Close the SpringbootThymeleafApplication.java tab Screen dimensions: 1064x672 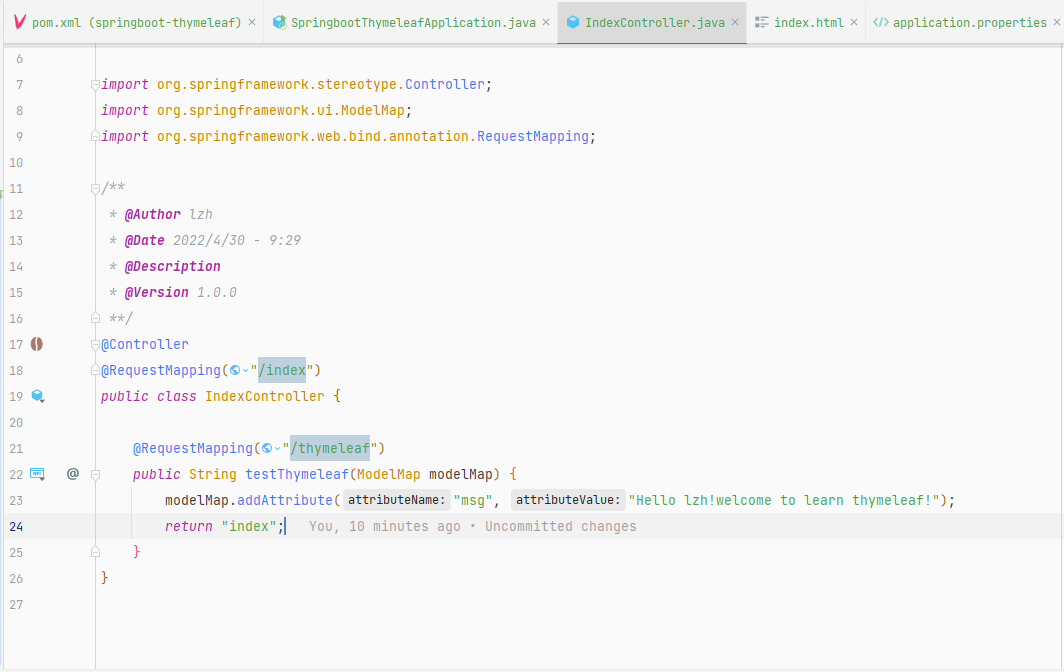pos(546,22)
